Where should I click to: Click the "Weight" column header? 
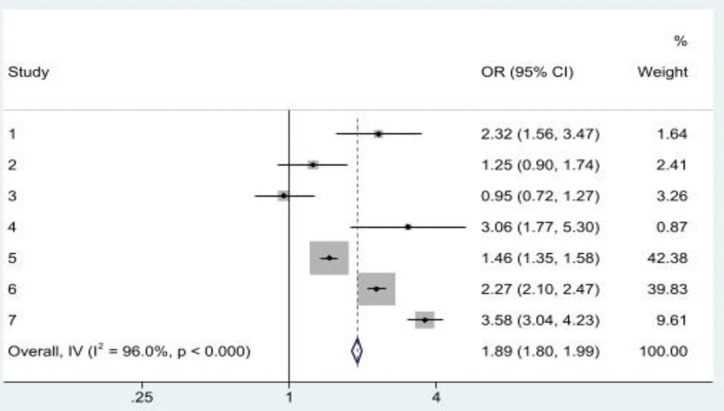click(x=662, y=73)
